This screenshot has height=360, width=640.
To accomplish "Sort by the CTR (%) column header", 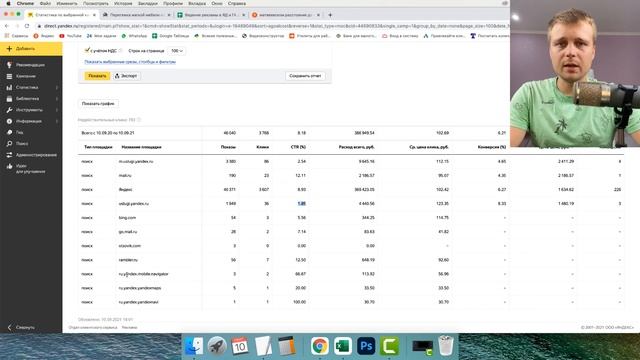I will (x=298, y=147).
